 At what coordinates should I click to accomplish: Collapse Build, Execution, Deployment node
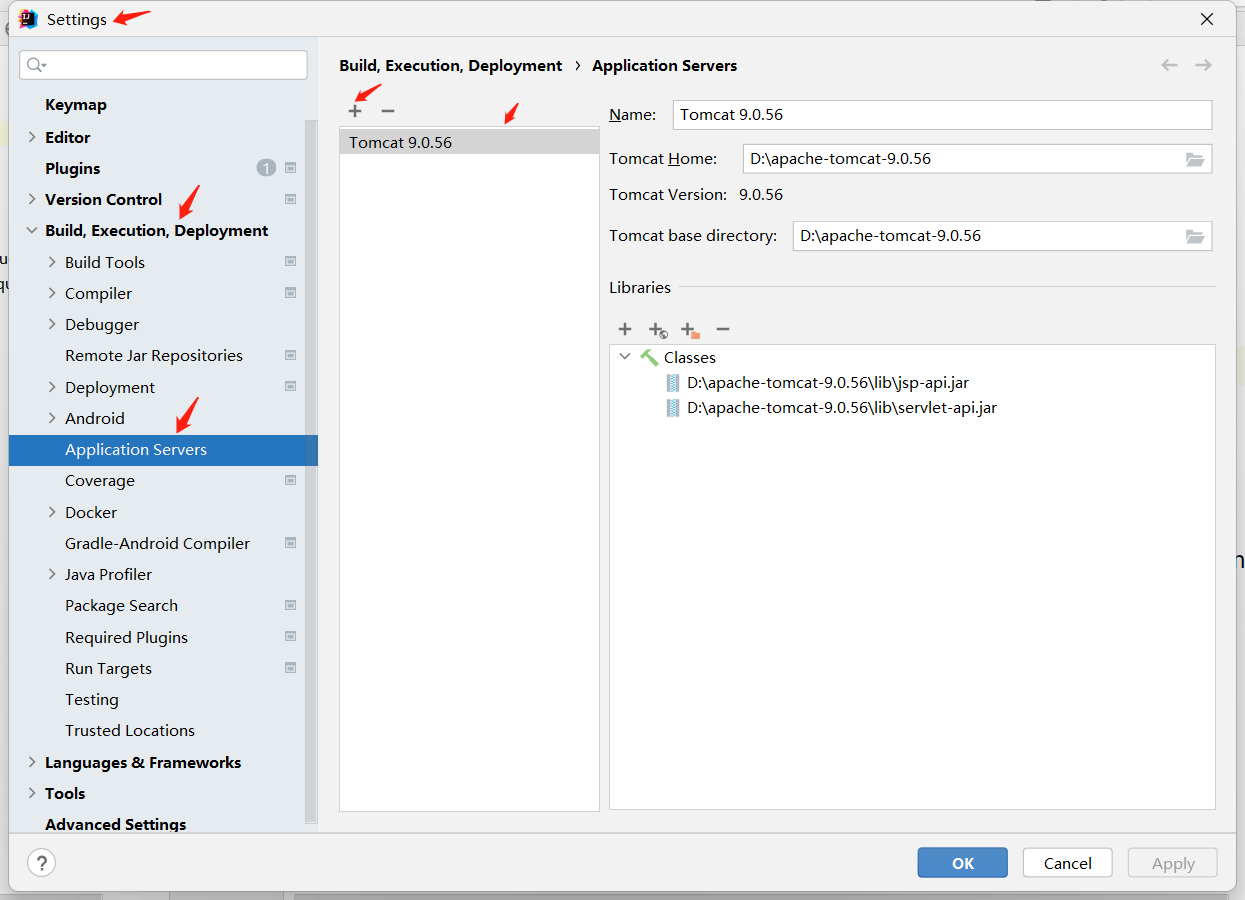click(32, 231)
